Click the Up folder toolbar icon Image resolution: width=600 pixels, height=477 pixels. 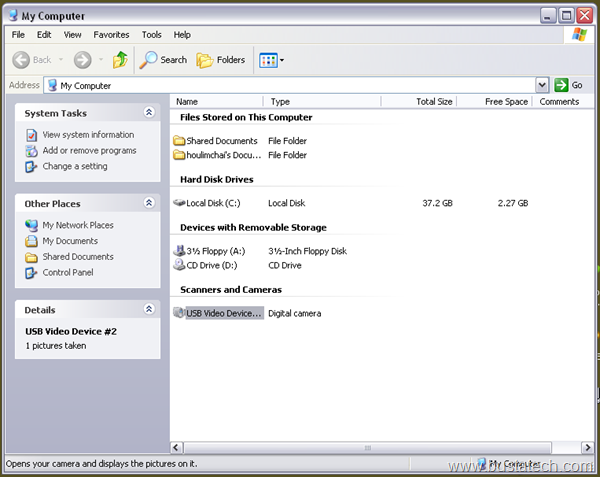click(120, 60)
